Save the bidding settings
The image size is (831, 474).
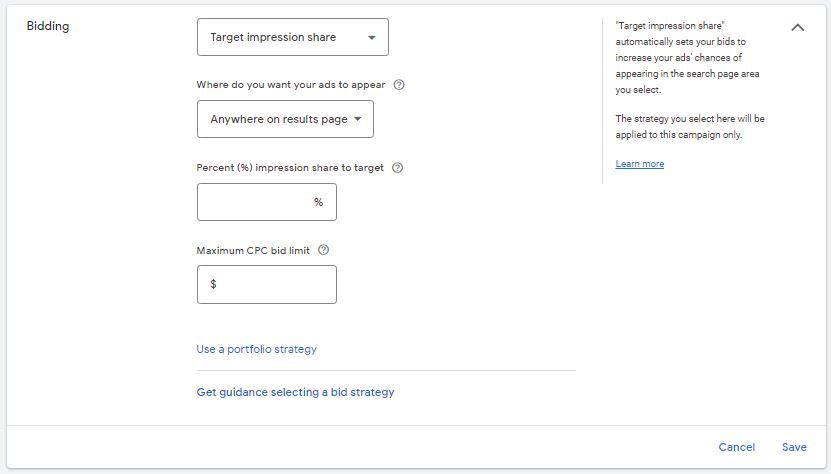(x=794, y=447)
